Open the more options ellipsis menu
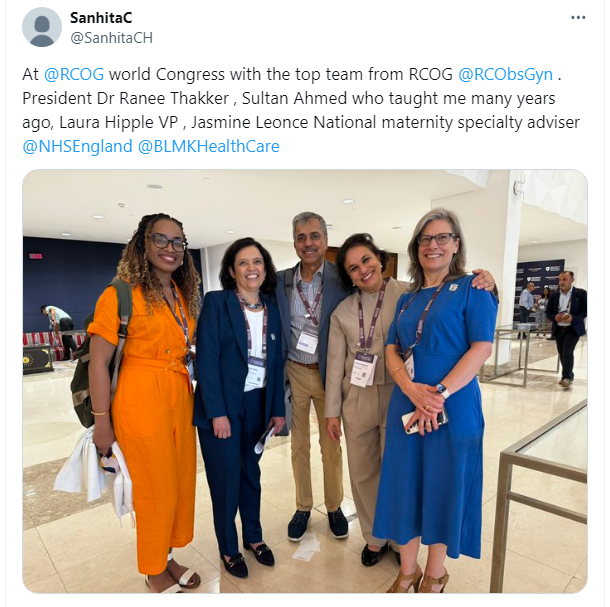 [x=578, y=18]
